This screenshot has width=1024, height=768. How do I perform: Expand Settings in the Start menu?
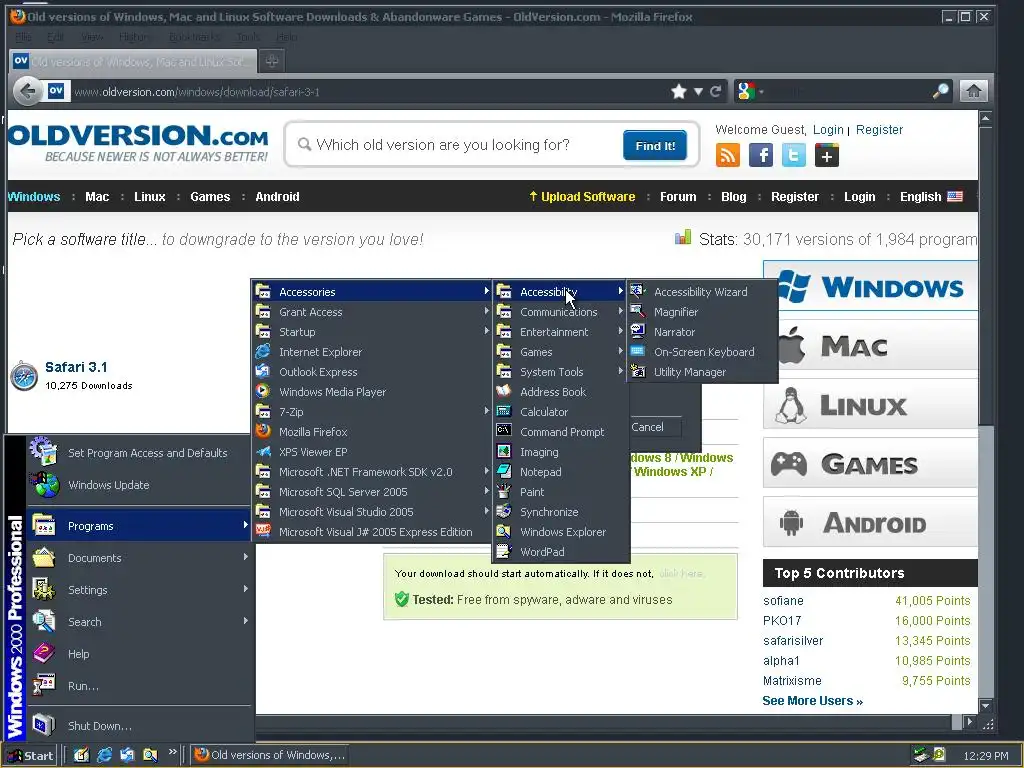(139, 590)
